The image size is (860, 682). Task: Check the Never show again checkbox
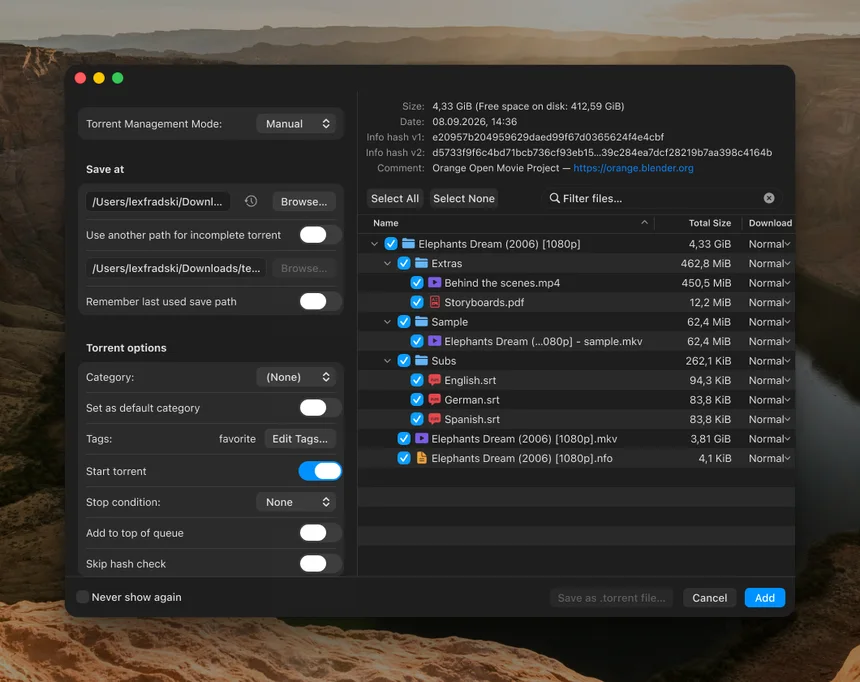point(82,597)
